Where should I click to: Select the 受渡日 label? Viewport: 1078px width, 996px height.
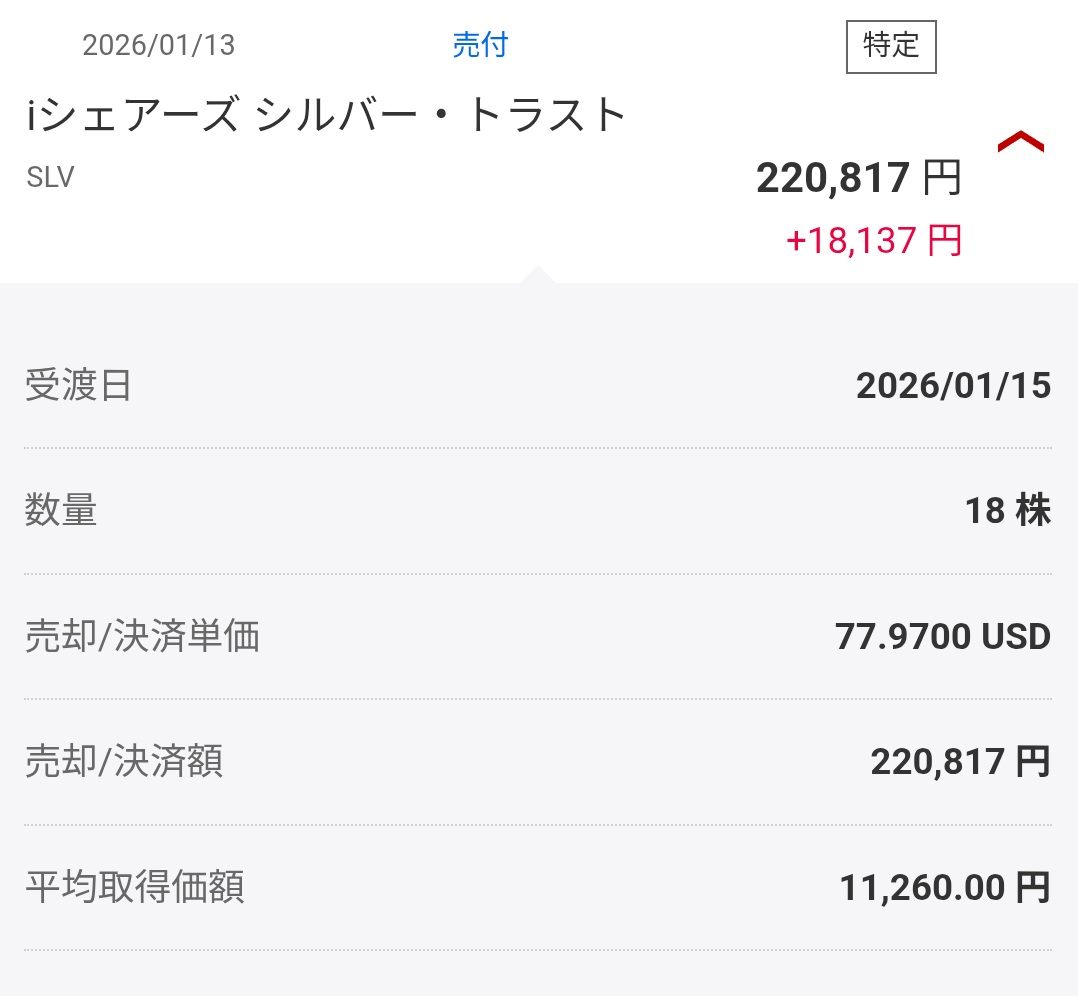click(x=78, y=386)
